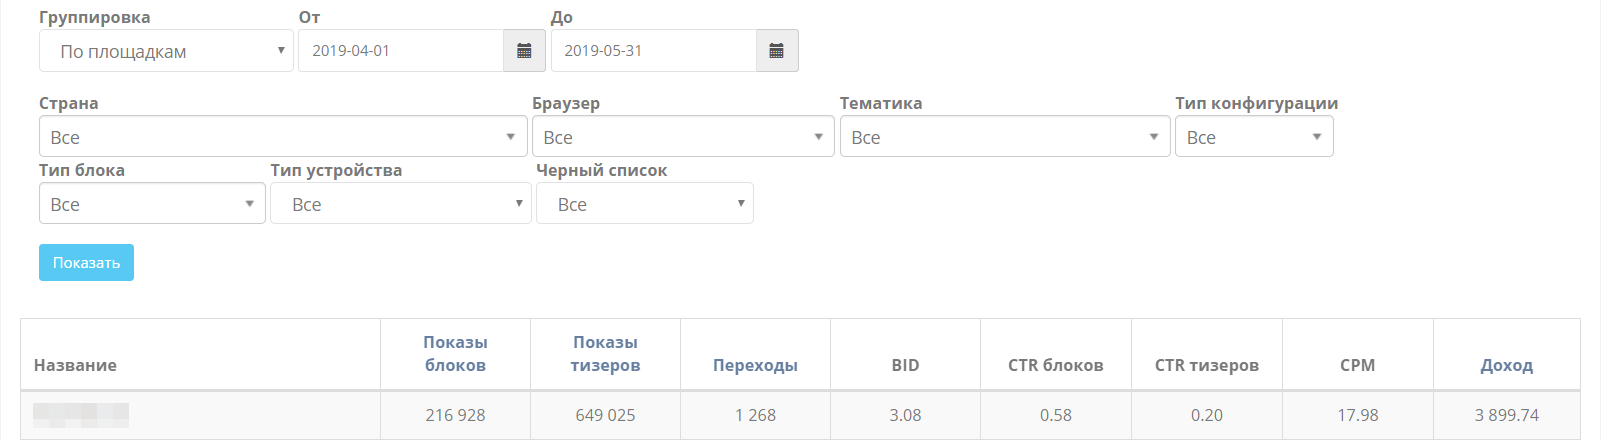Sort table by Доход column
Screen dimensions: 1601x440
coord(1506,365)
